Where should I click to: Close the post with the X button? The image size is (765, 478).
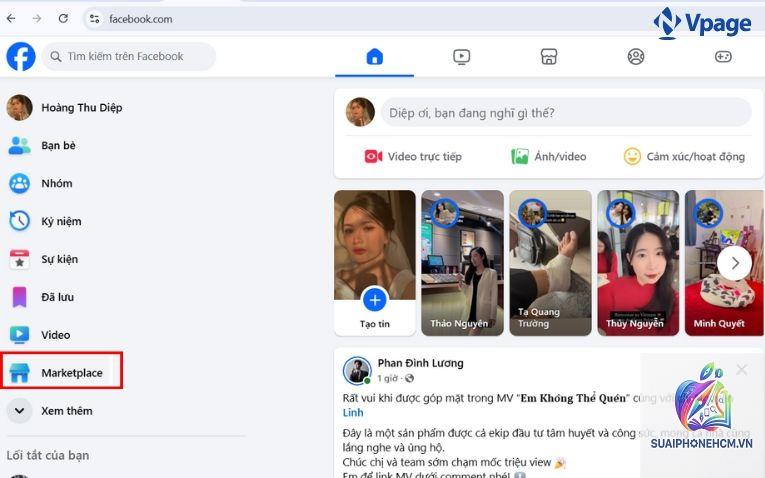point(742,370)
